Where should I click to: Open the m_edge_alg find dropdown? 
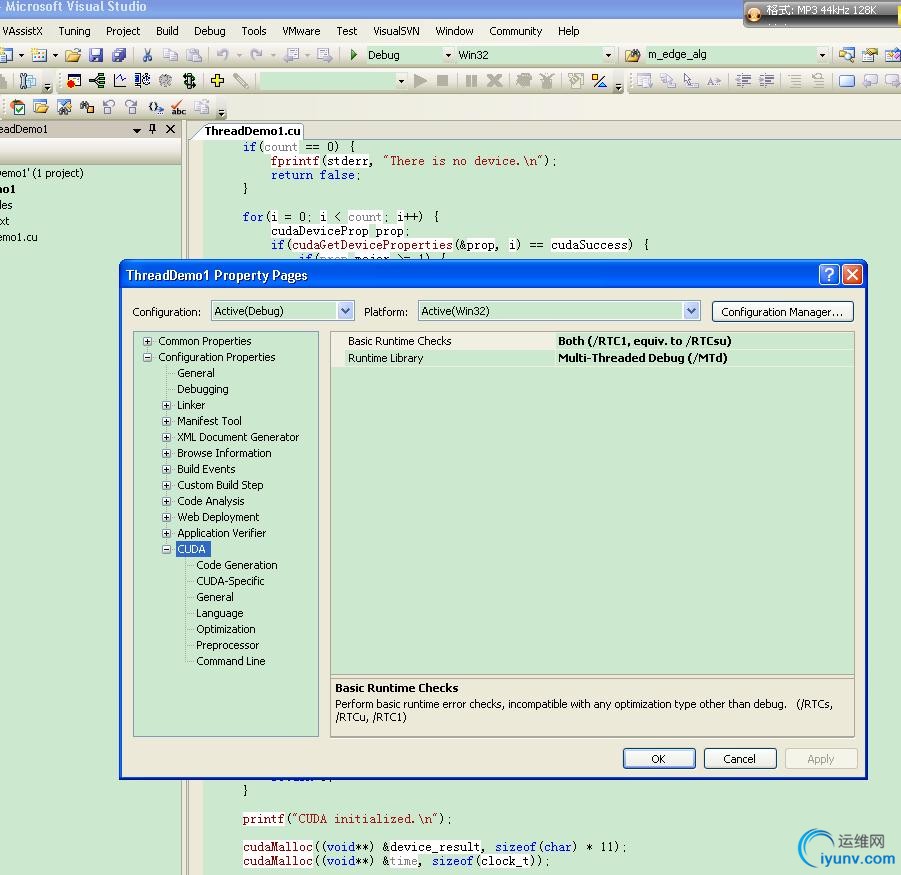(822, 55)
